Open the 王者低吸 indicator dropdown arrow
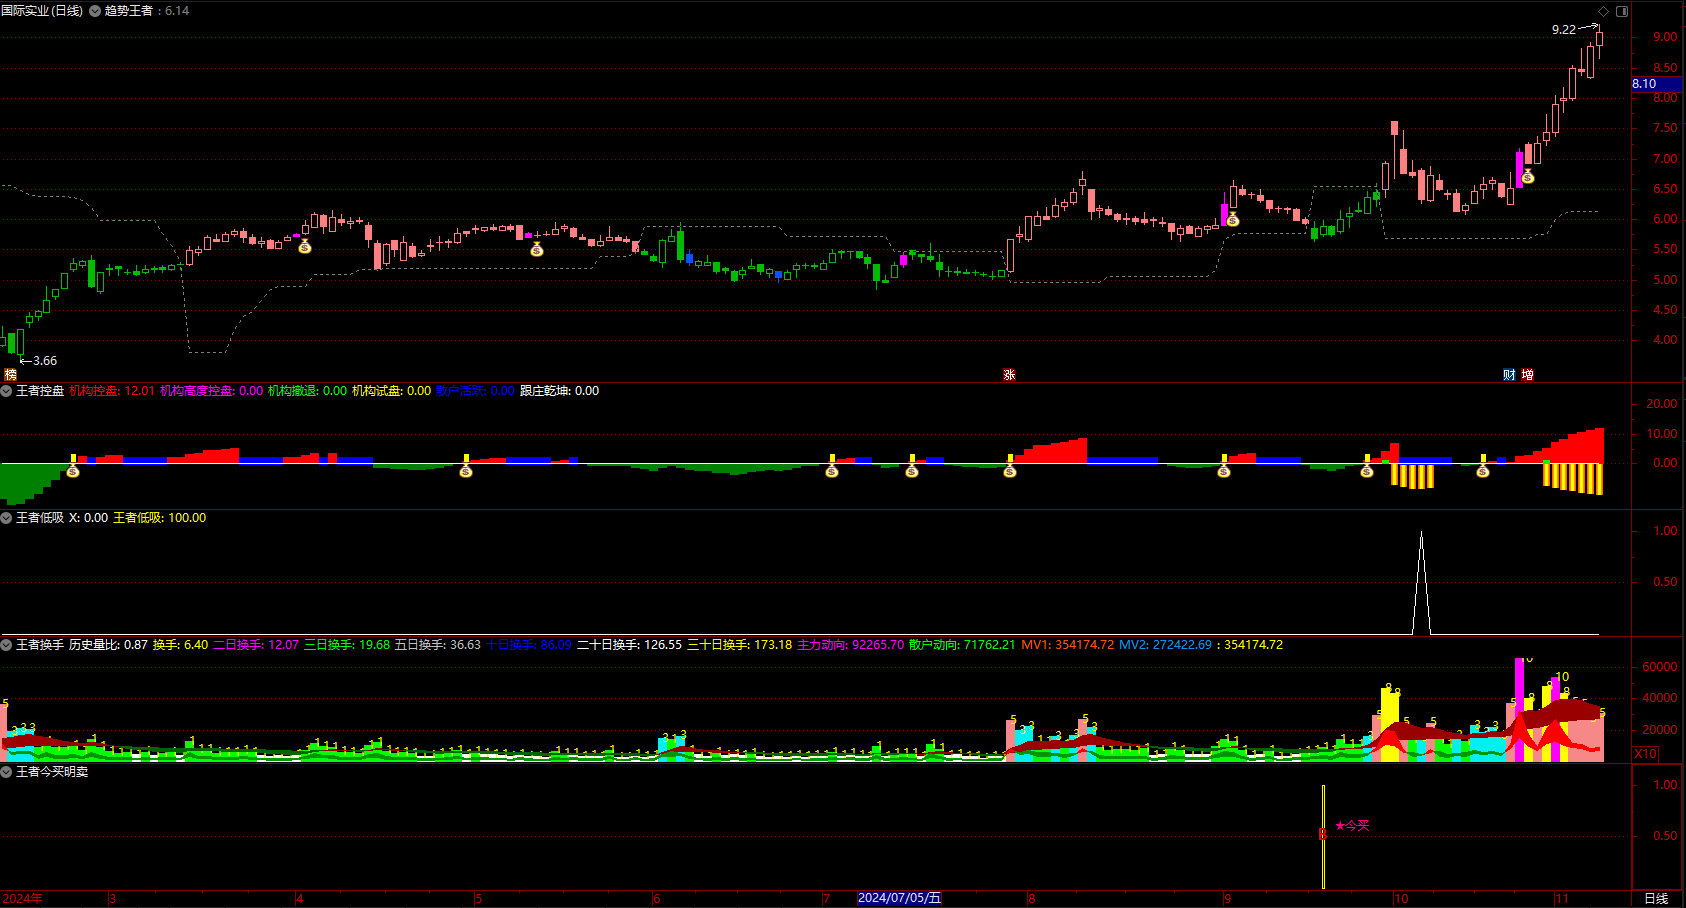Image resolution: width=1686 pixels, height=908 pixels. 6,518
